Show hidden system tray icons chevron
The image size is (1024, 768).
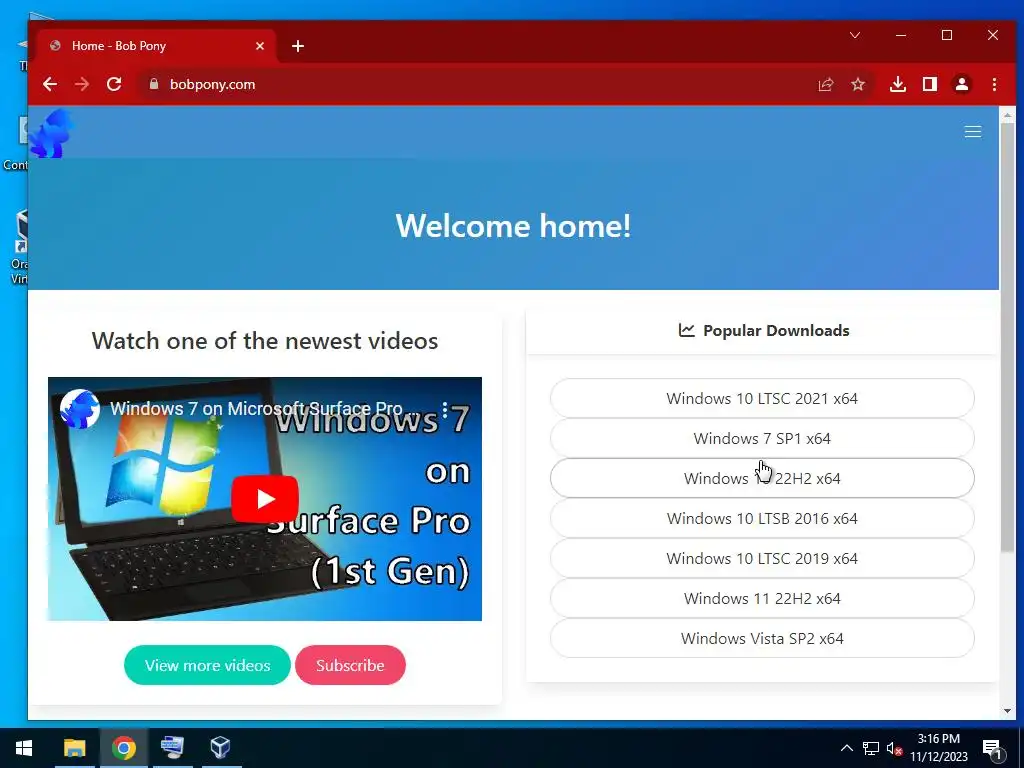coord(846,748)
